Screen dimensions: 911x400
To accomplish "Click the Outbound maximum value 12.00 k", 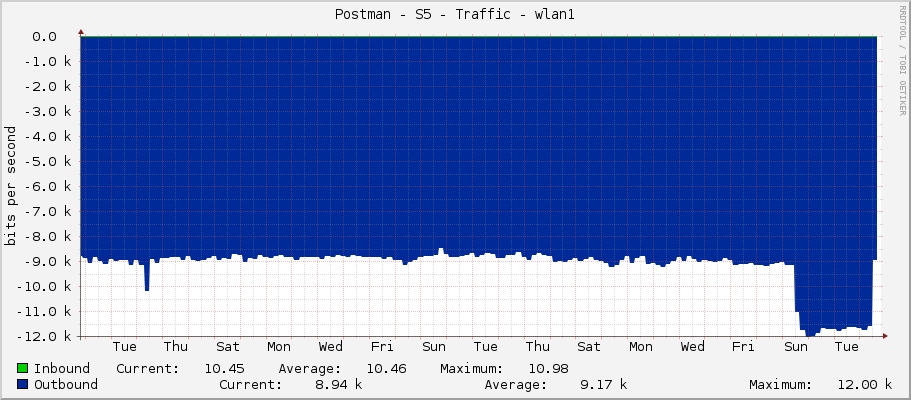I will pos(865,384).
